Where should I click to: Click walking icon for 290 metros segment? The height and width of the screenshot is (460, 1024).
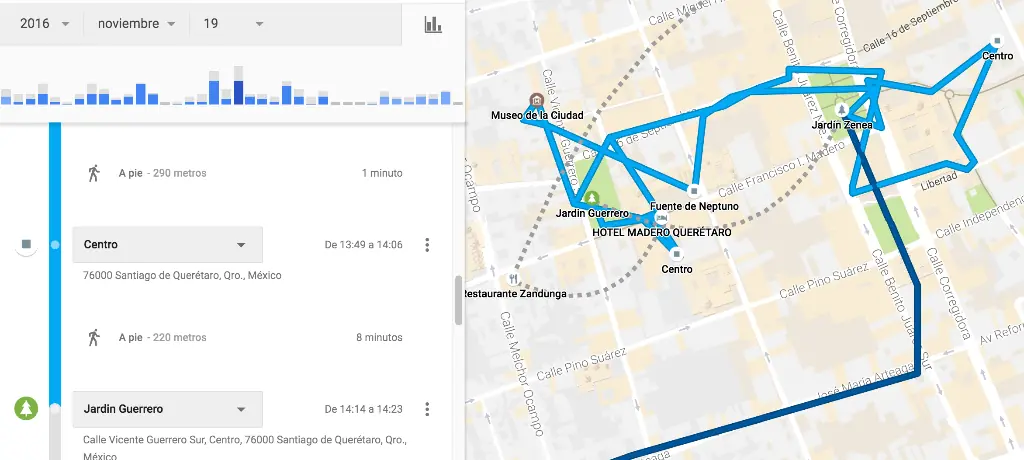94,173
